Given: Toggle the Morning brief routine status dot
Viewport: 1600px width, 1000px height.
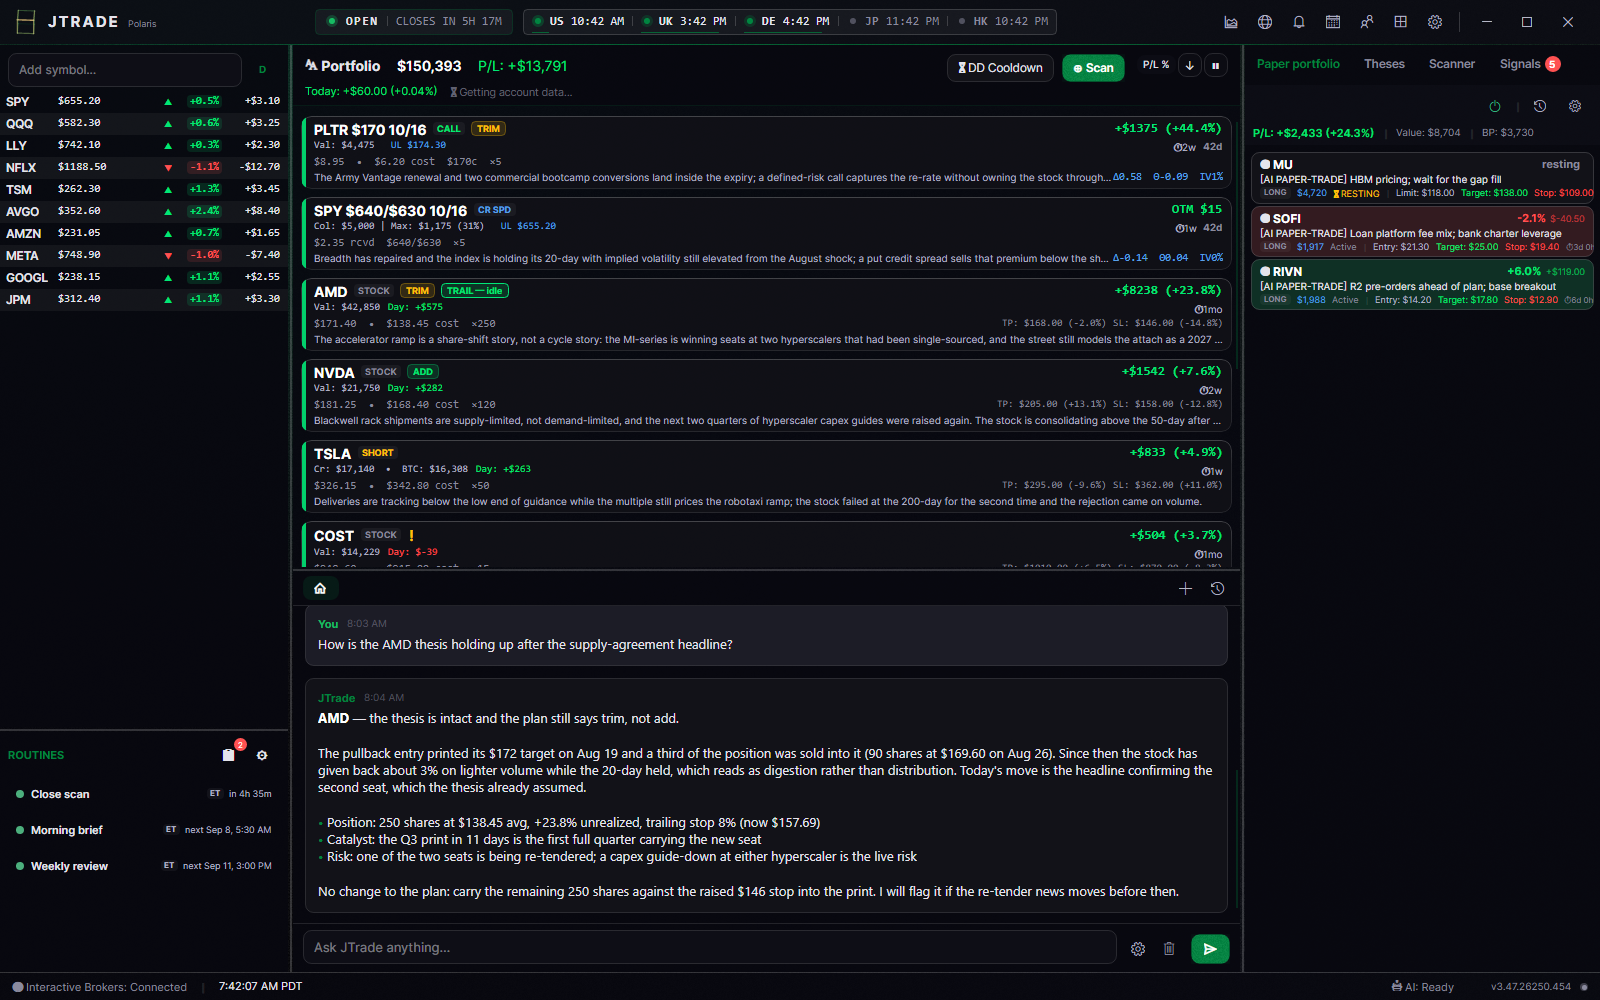Looking at the screenshot, I should (20, 830).
